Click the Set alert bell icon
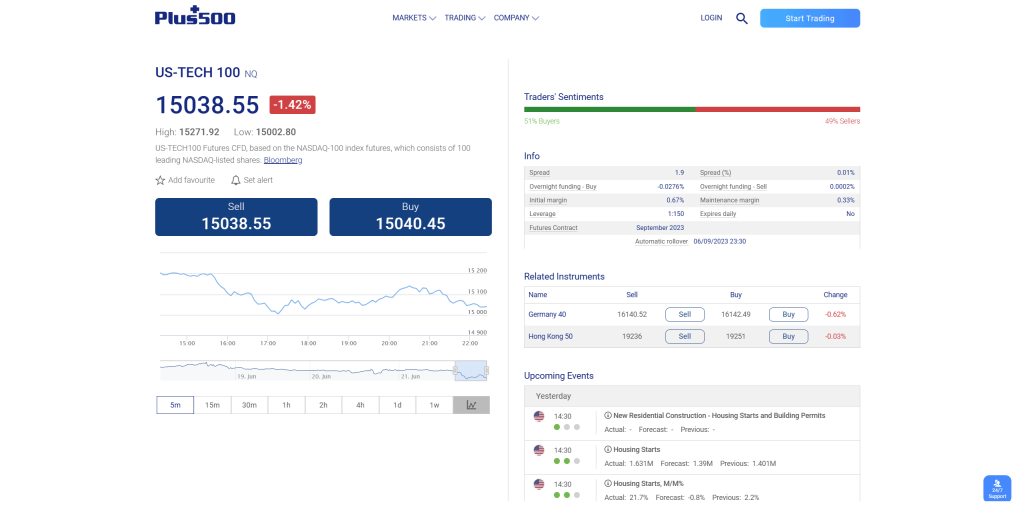This screenshot has height=512, width=1015. pos(236,180)
